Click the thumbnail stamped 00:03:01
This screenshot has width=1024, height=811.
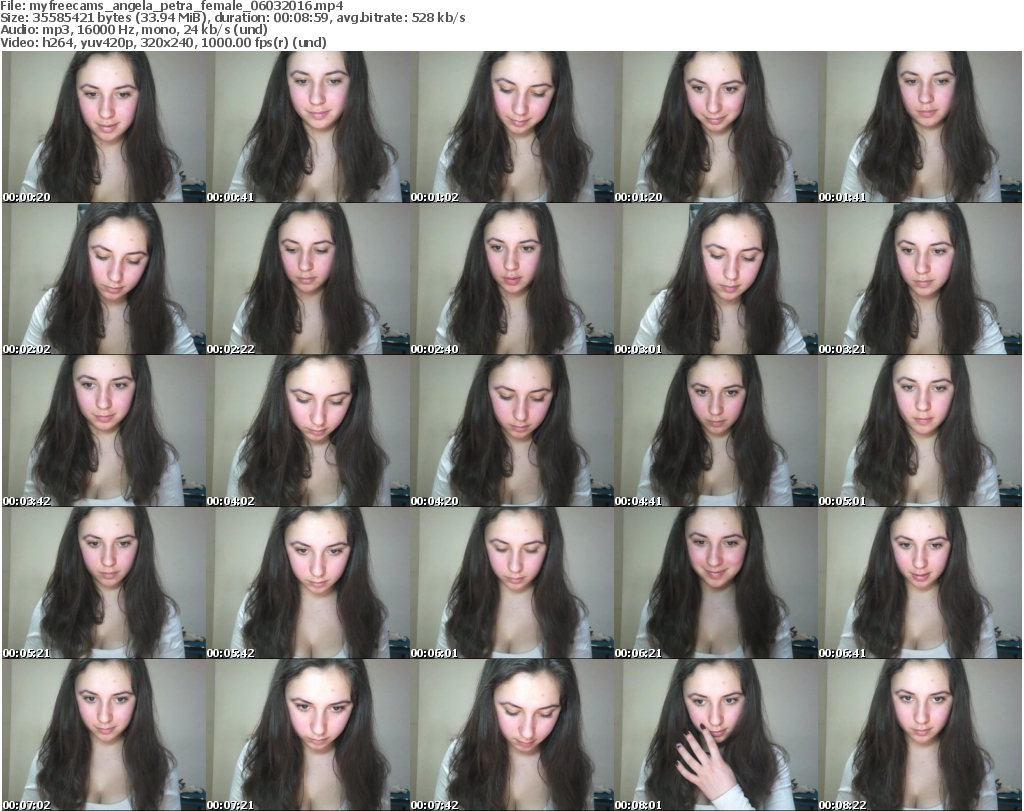pyautogui.click(x=716, y=279)
